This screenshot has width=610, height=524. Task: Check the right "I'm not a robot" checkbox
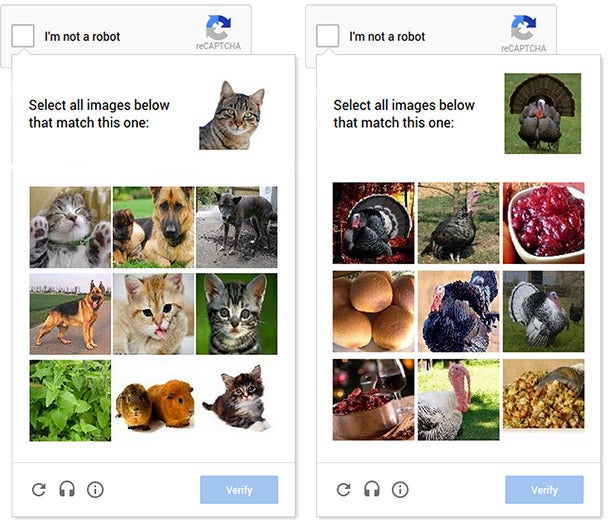(328, 36)
